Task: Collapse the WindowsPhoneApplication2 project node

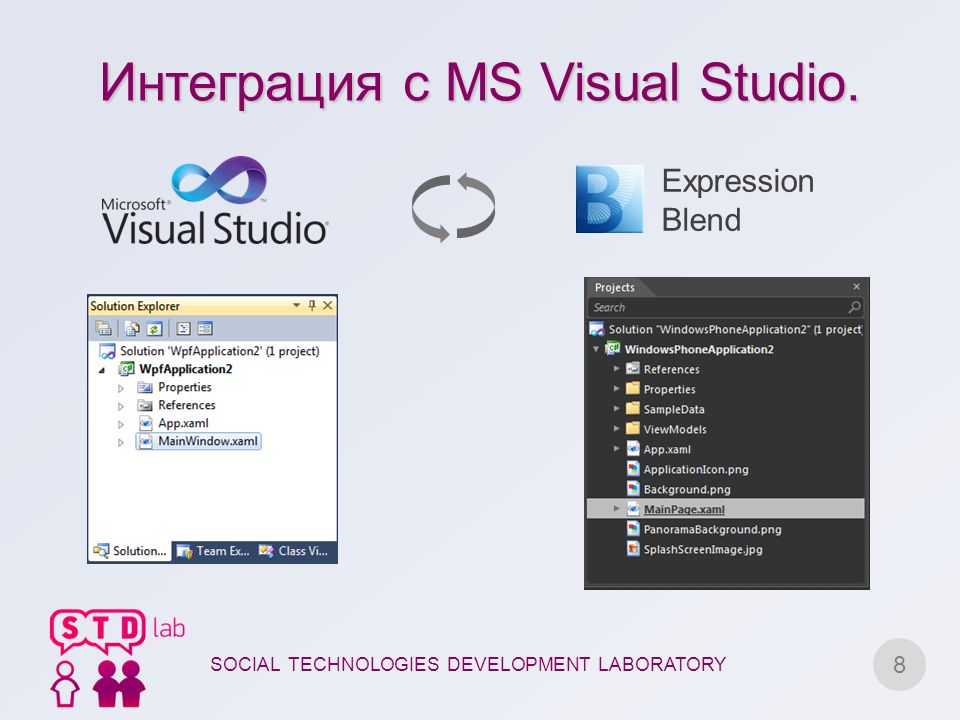Action: click(596, 350)
